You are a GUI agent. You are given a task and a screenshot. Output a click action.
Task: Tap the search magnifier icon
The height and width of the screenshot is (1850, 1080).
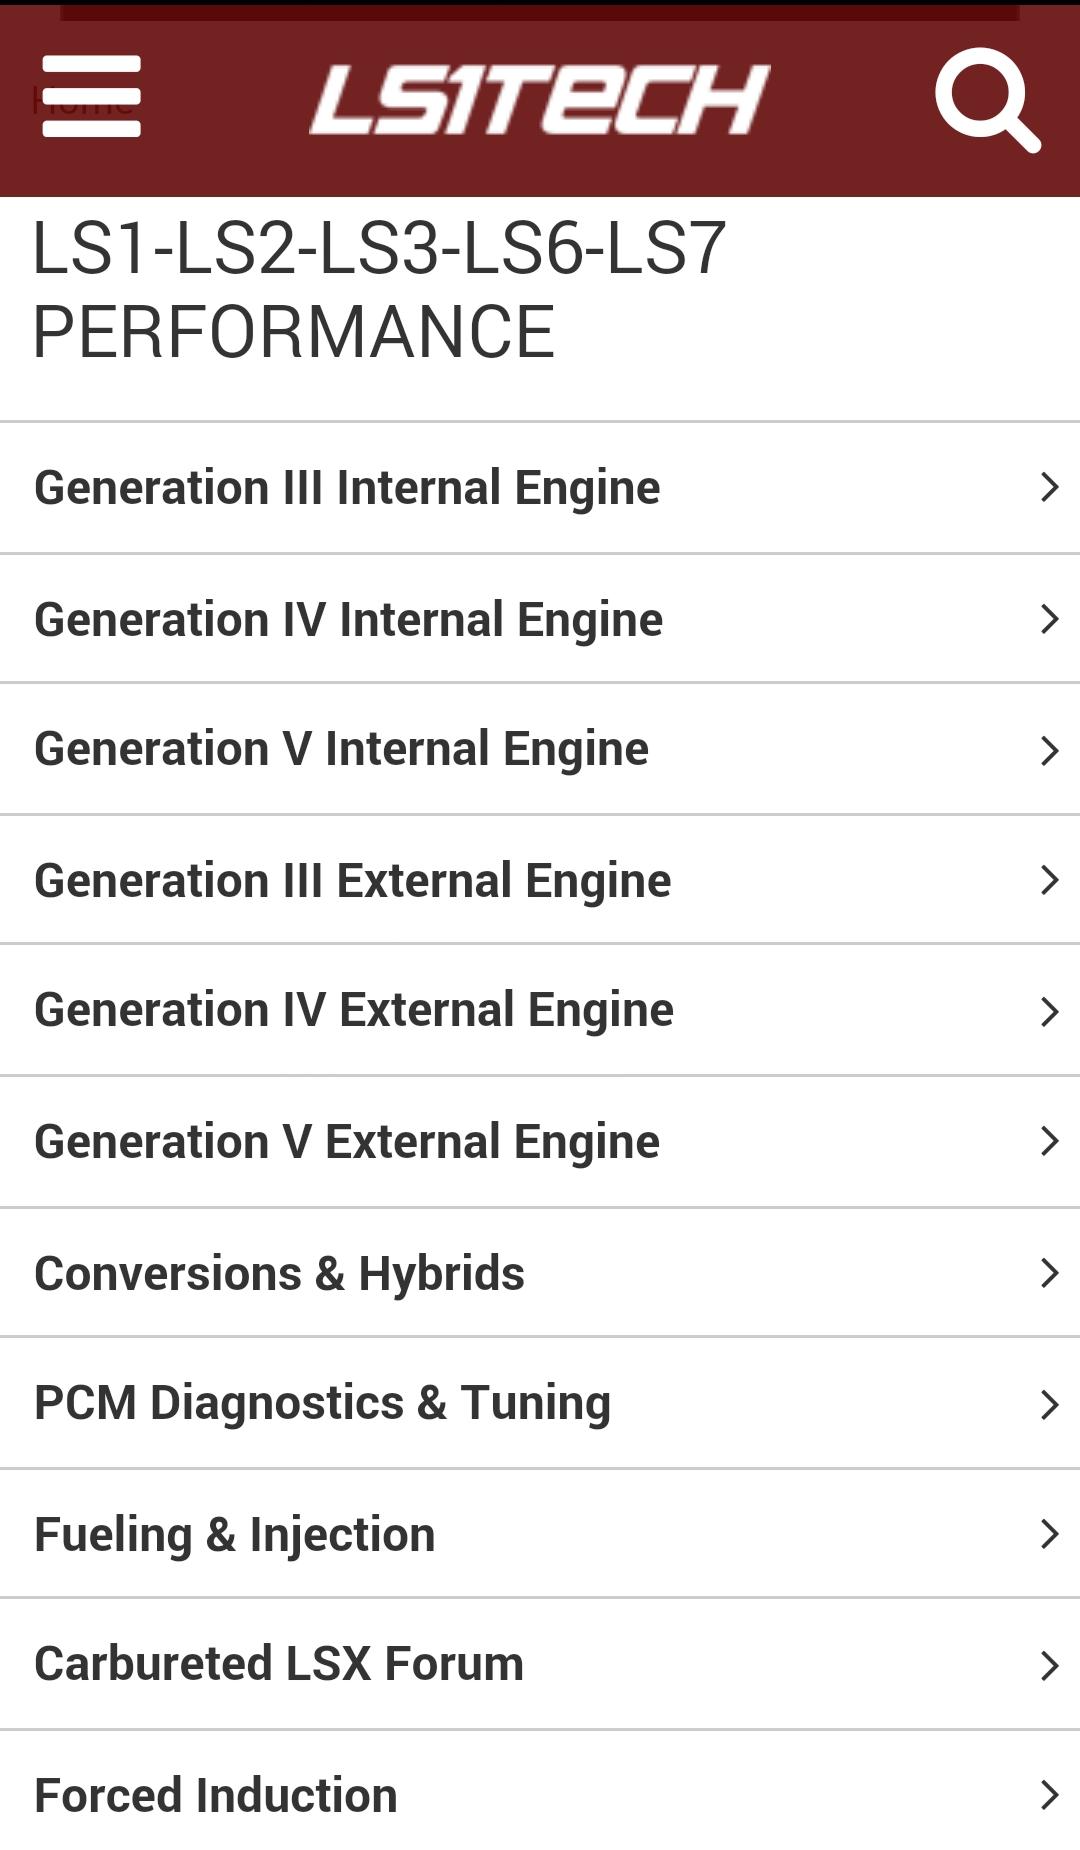coord(987,99)
